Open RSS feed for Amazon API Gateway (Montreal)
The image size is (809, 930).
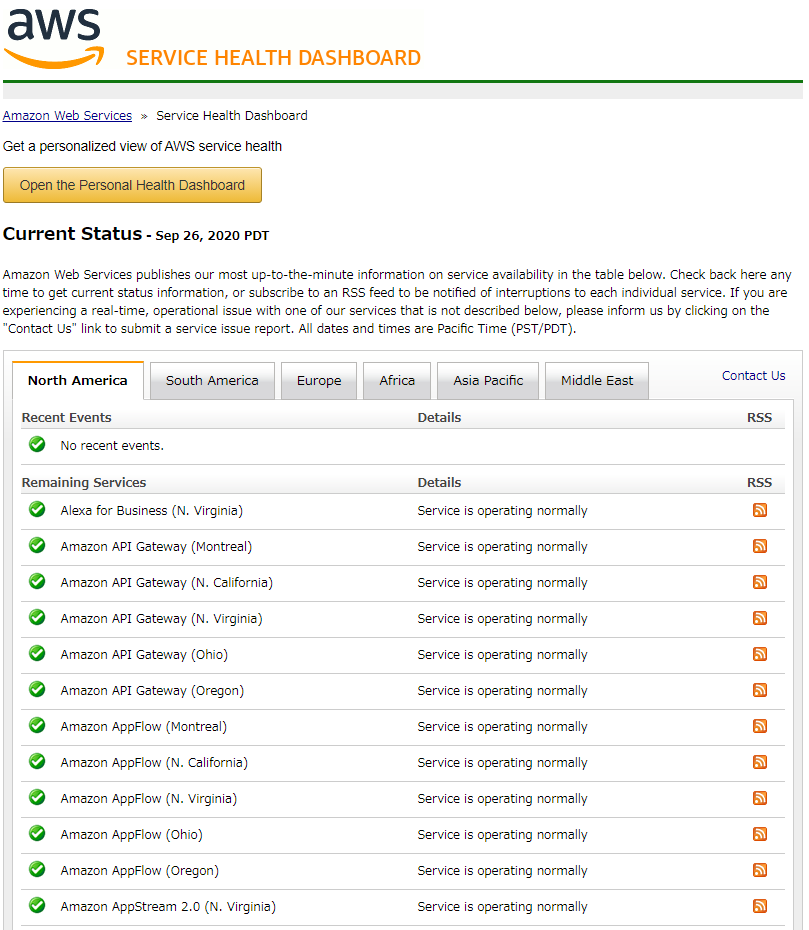pos(760,546)
